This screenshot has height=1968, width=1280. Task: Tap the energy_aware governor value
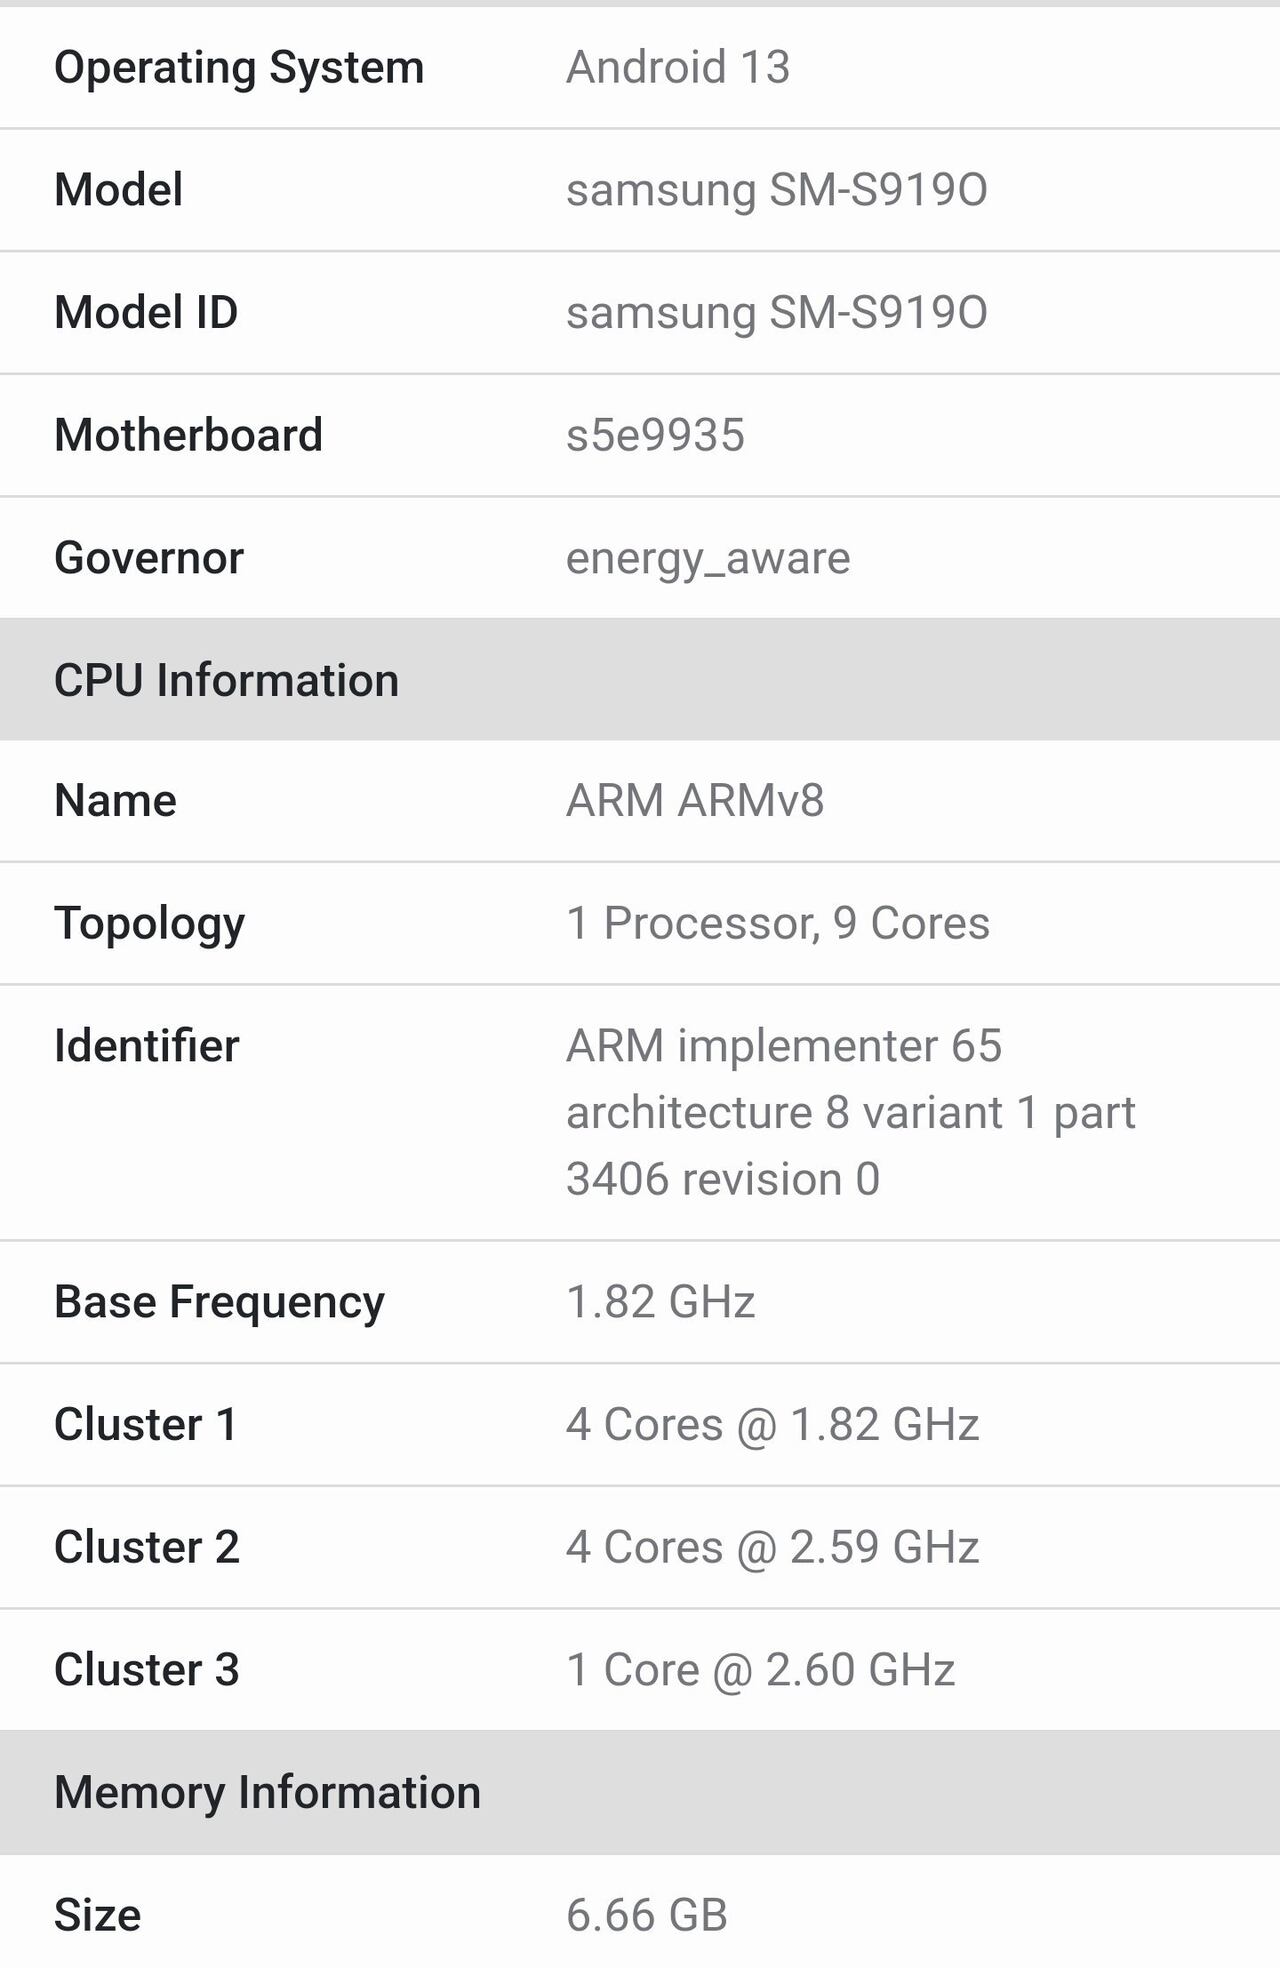(707, 558)
